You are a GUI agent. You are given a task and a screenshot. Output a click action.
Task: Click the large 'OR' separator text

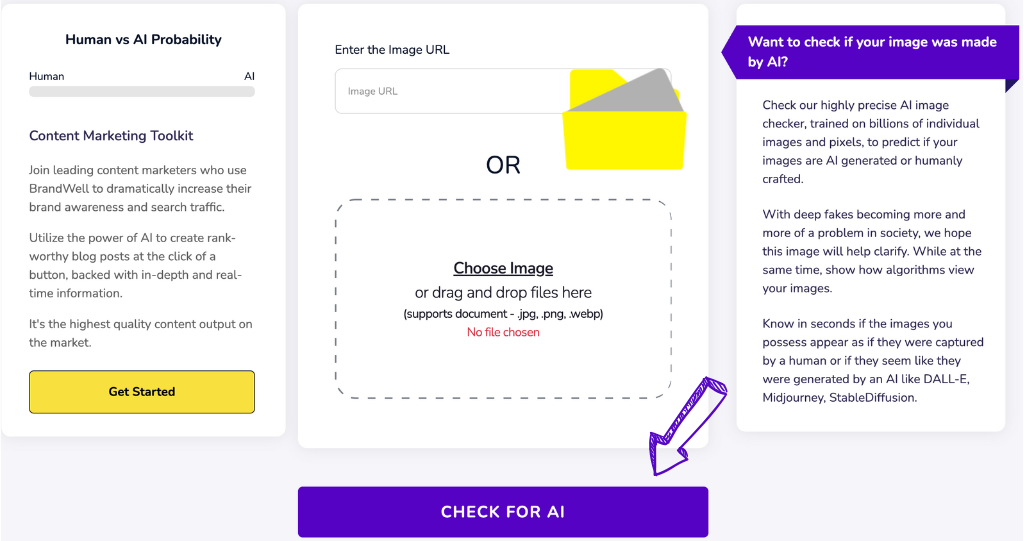tap(503, 165)
